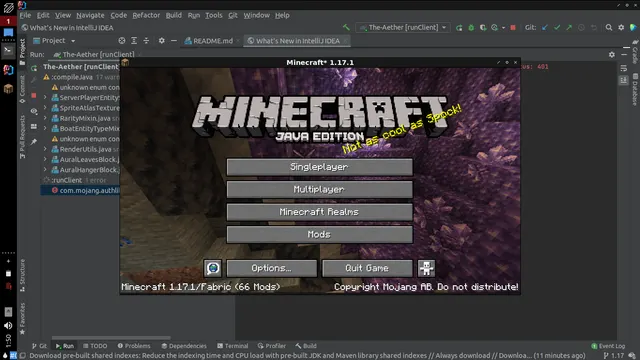Expand ServerPlayerEntity tree node
The width and height of the screenshot is (640, 360).
coord(45,98)
